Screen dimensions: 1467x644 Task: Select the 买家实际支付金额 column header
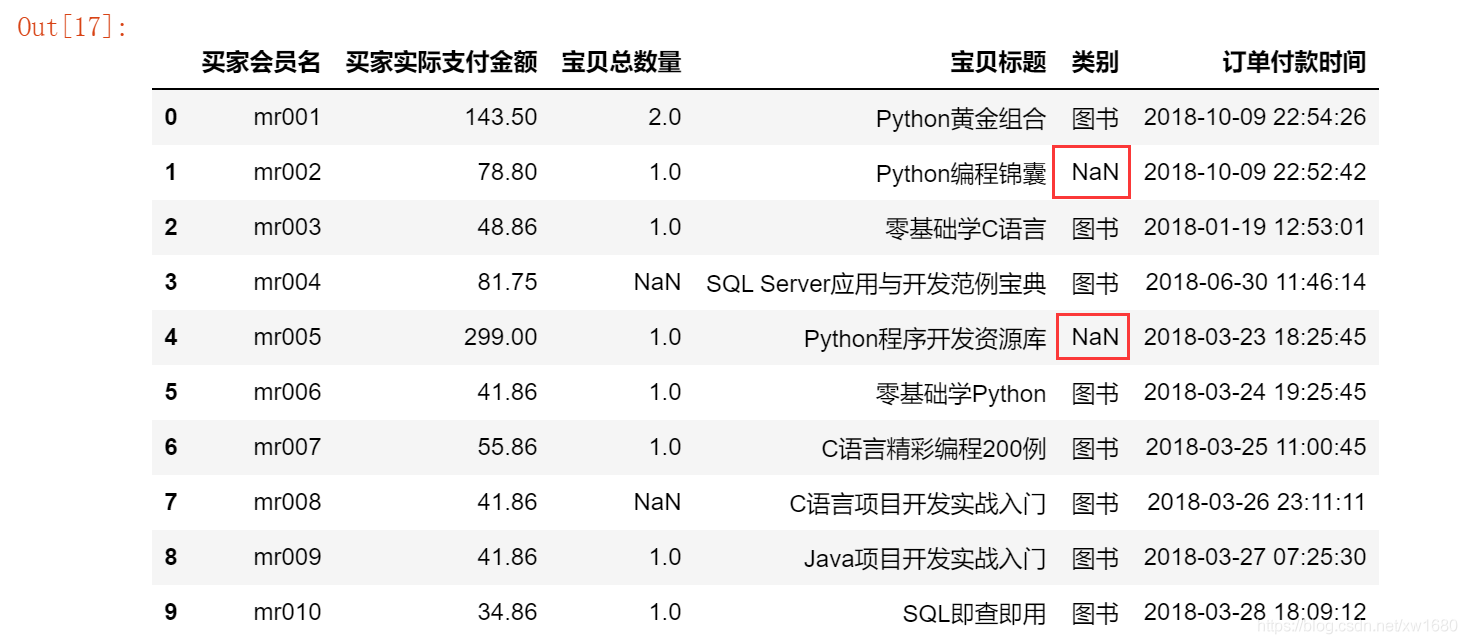pos(442,62)
